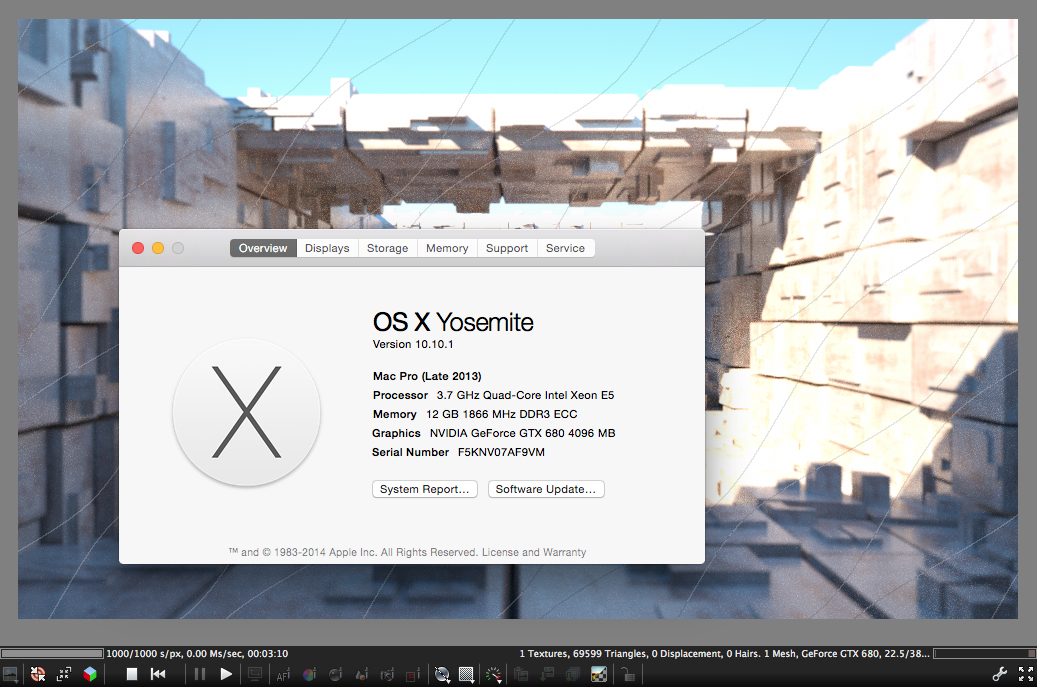Pause the render

tap(200, 674)
